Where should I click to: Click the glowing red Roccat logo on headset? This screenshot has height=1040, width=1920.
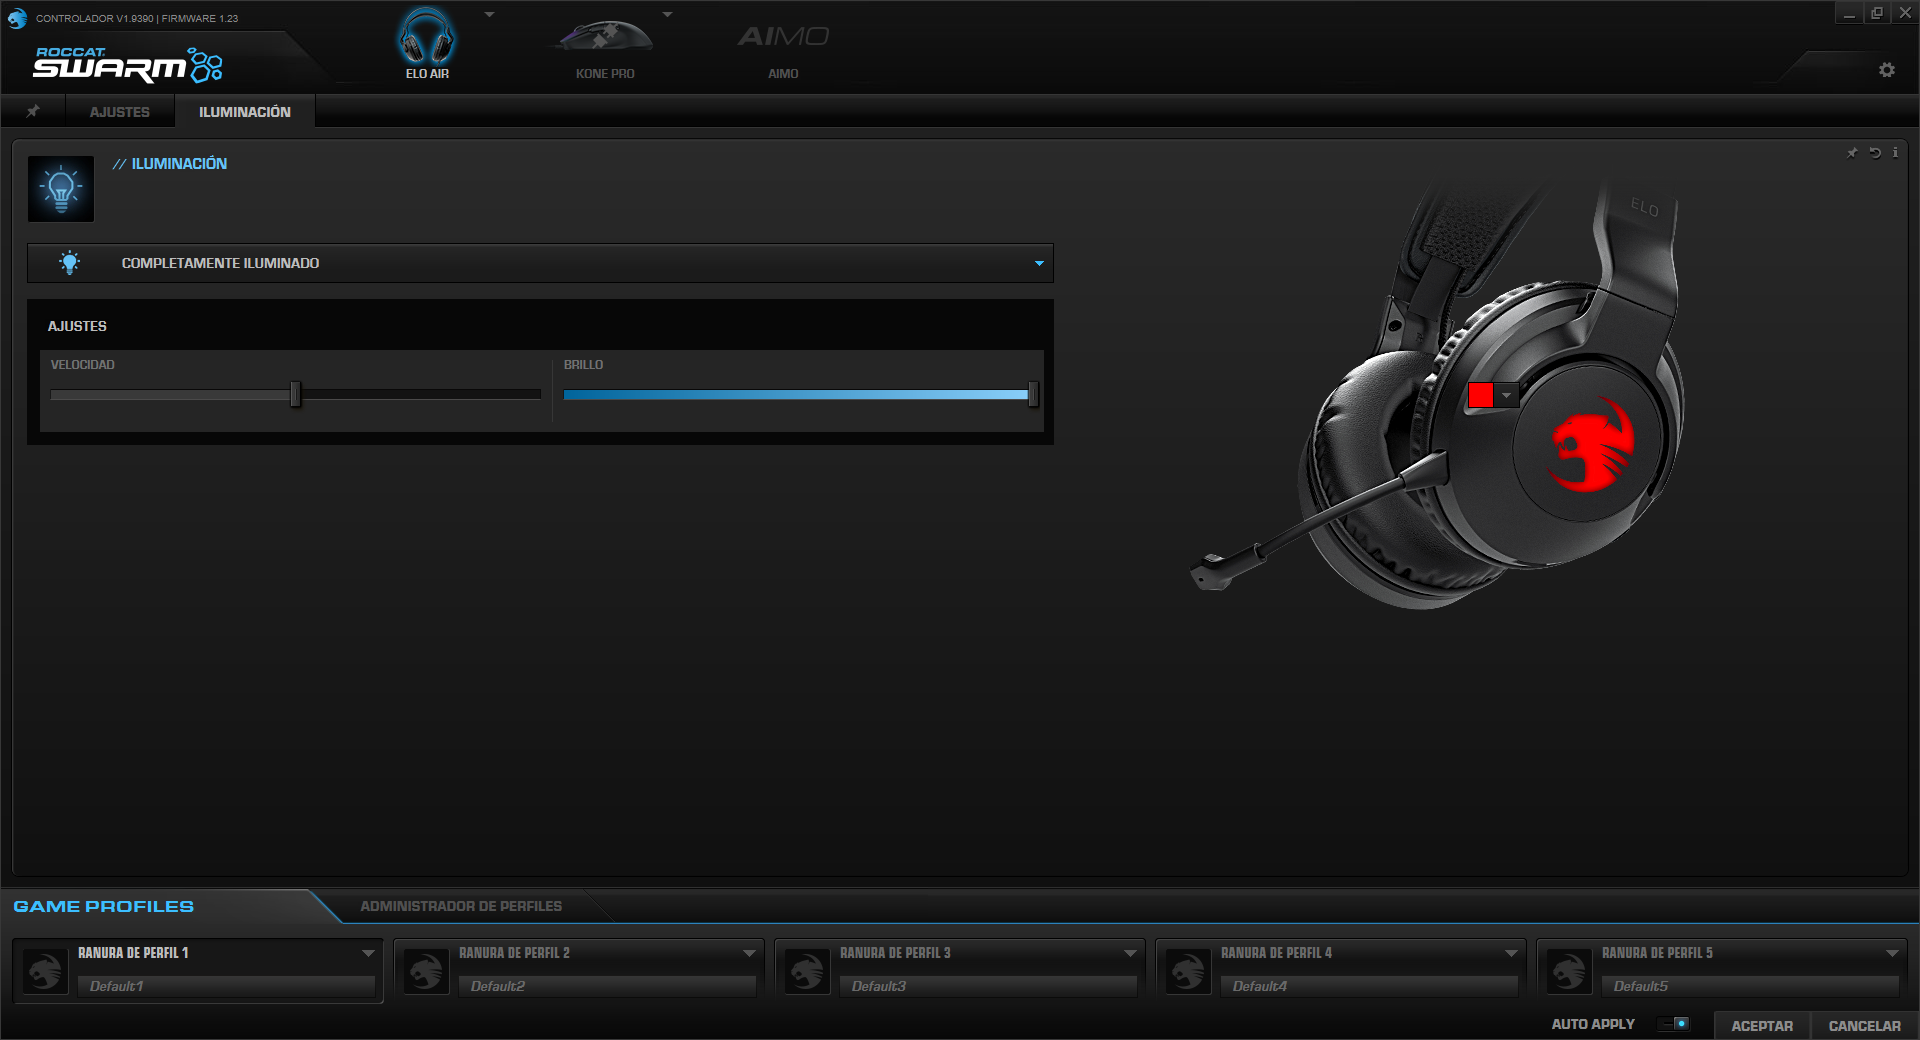coord(1591,444)
